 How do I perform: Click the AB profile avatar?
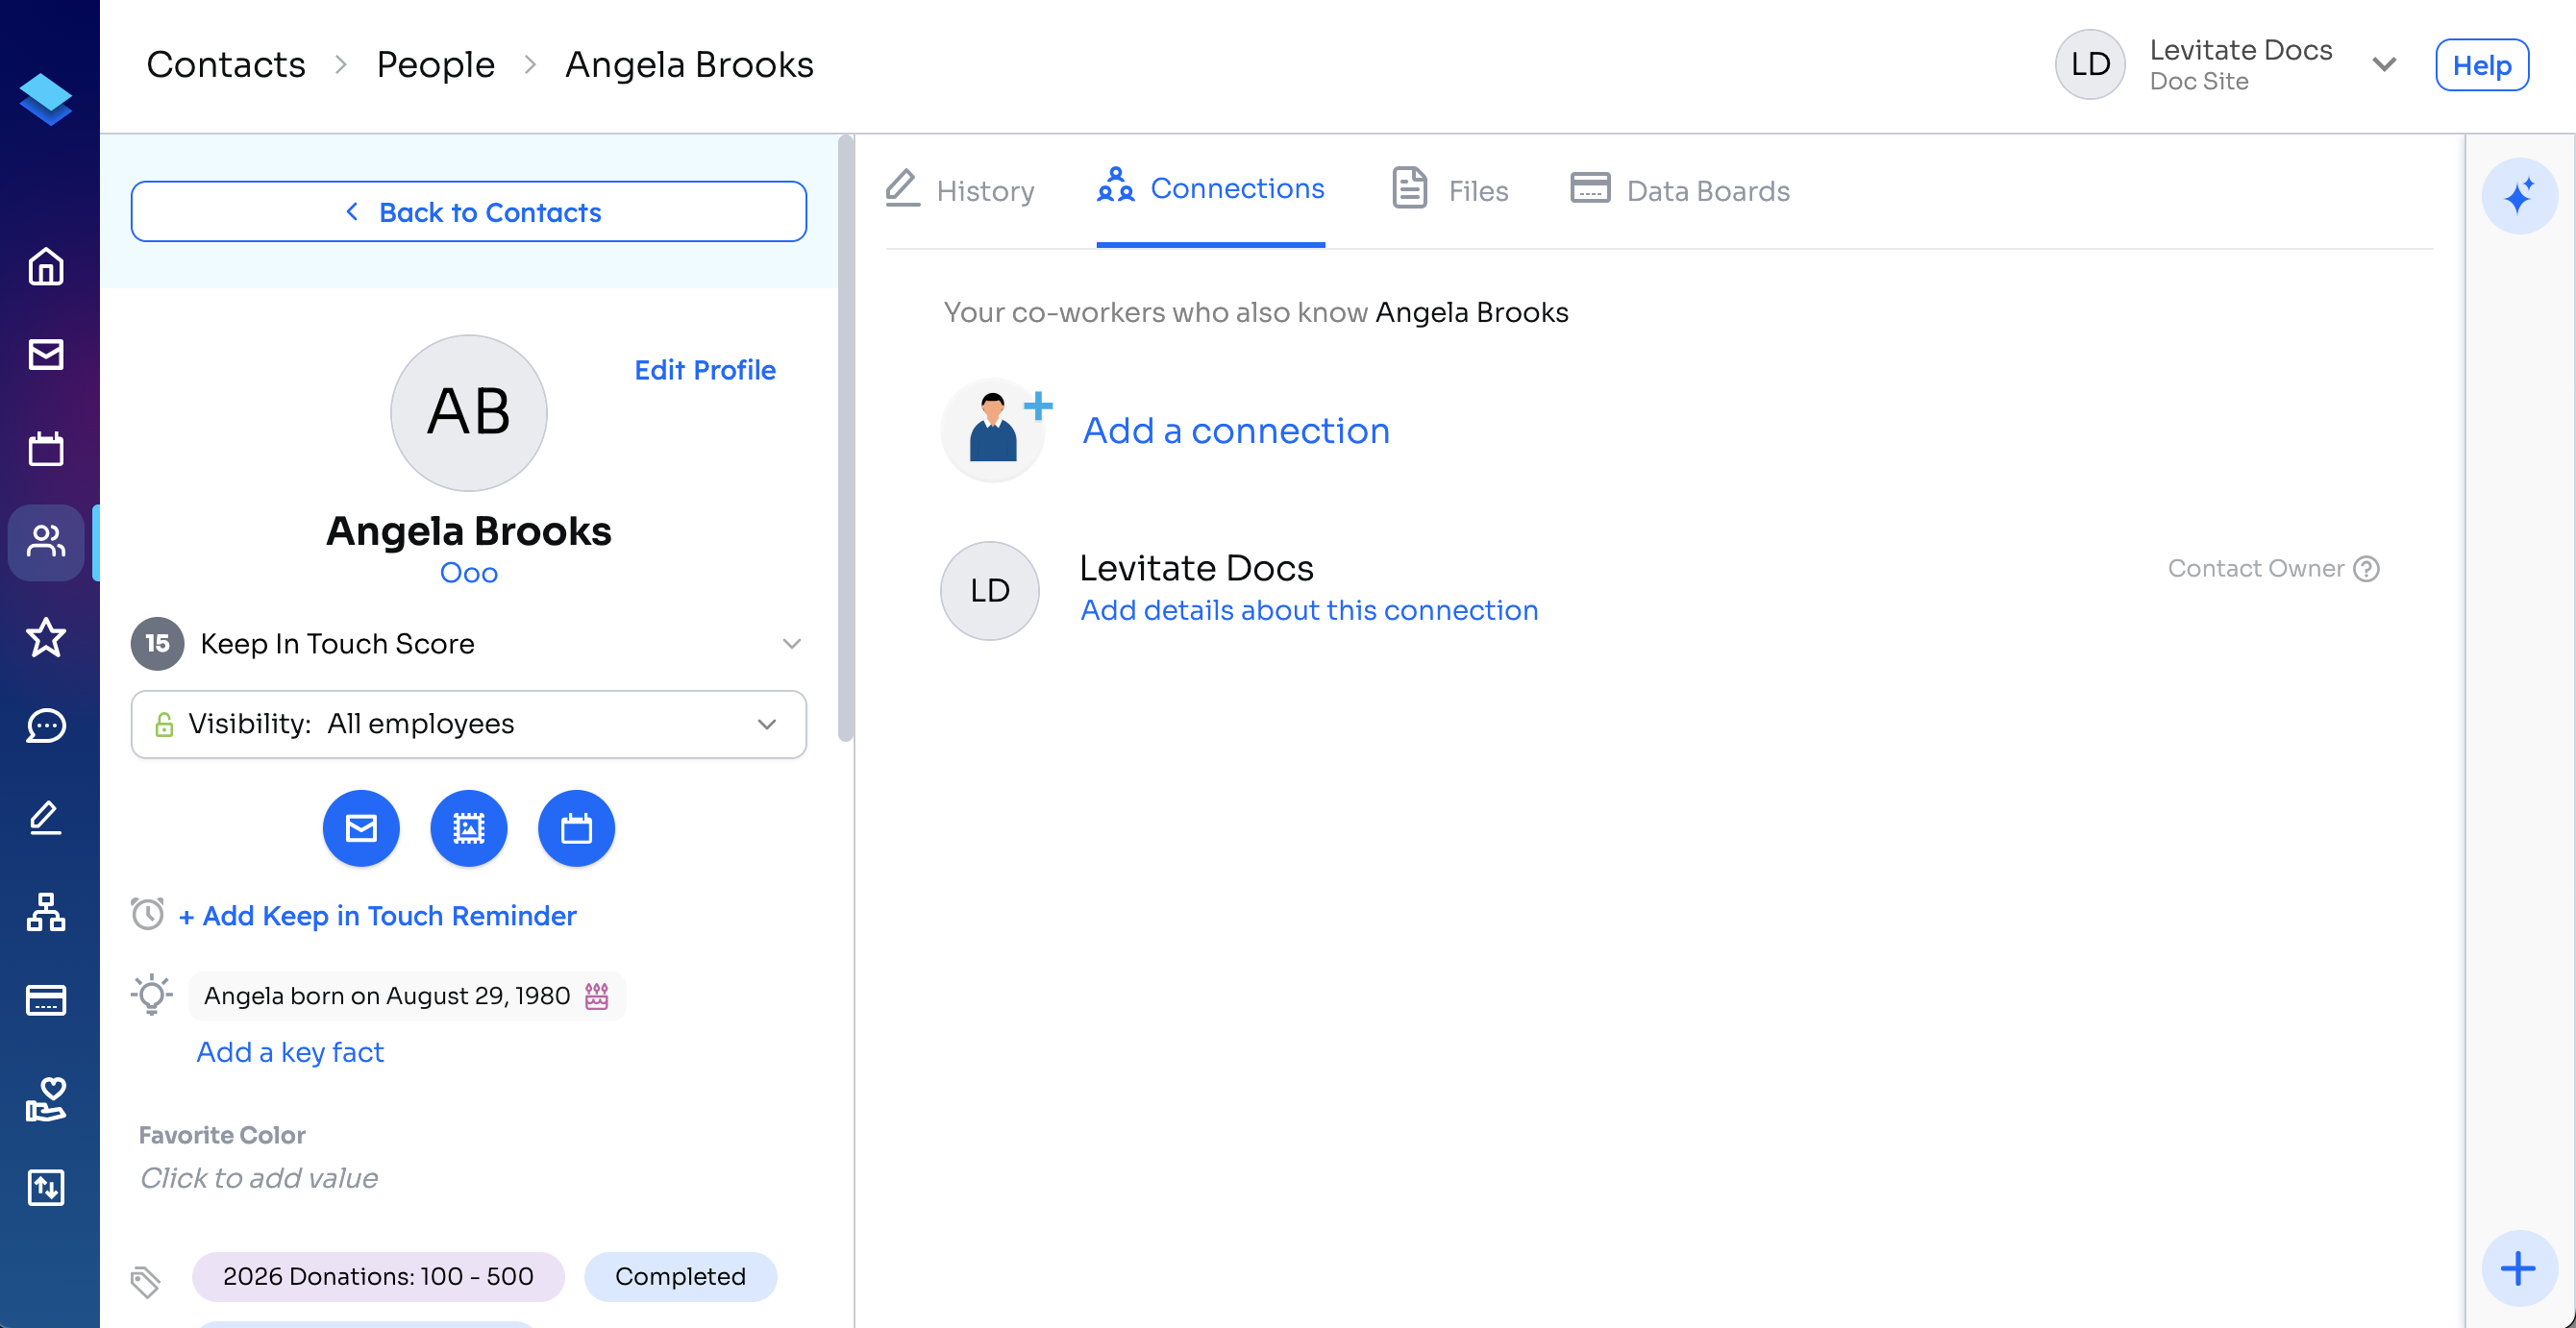(469, 412)
